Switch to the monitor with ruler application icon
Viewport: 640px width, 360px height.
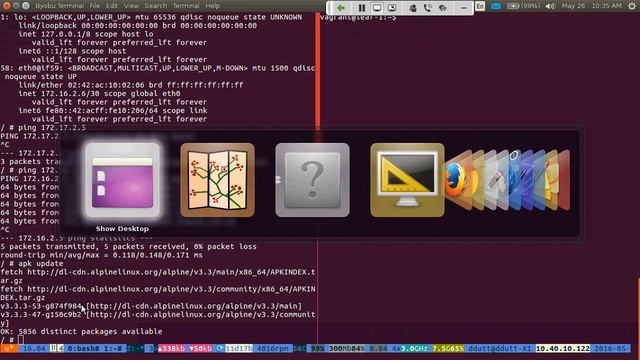click(x=407, y=180)
